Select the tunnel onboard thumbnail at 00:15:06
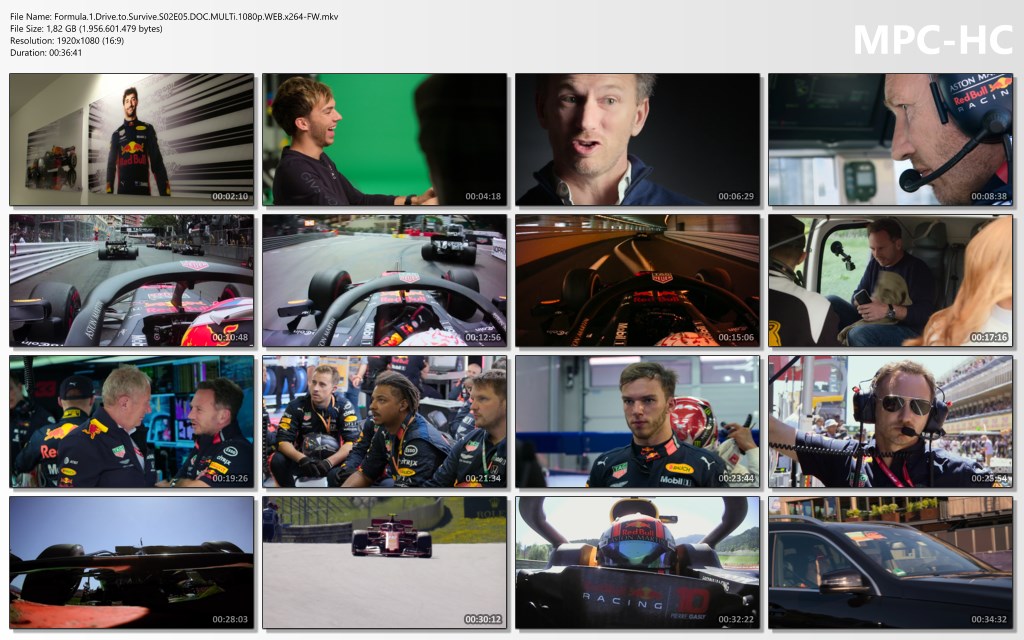This screenshot has height=640, width=1024. pyautogui.click(x=637, y=280)
